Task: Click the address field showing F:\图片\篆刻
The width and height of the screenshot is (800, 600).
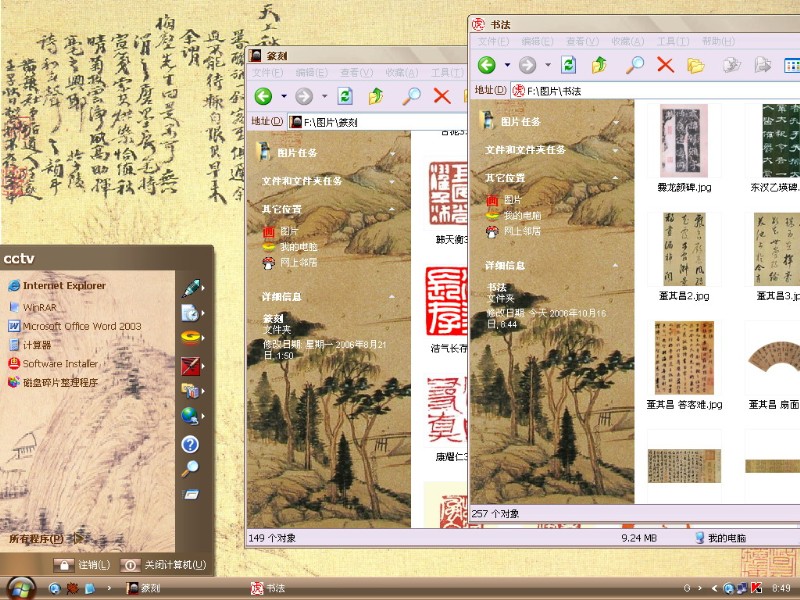Action: point(378,122)
